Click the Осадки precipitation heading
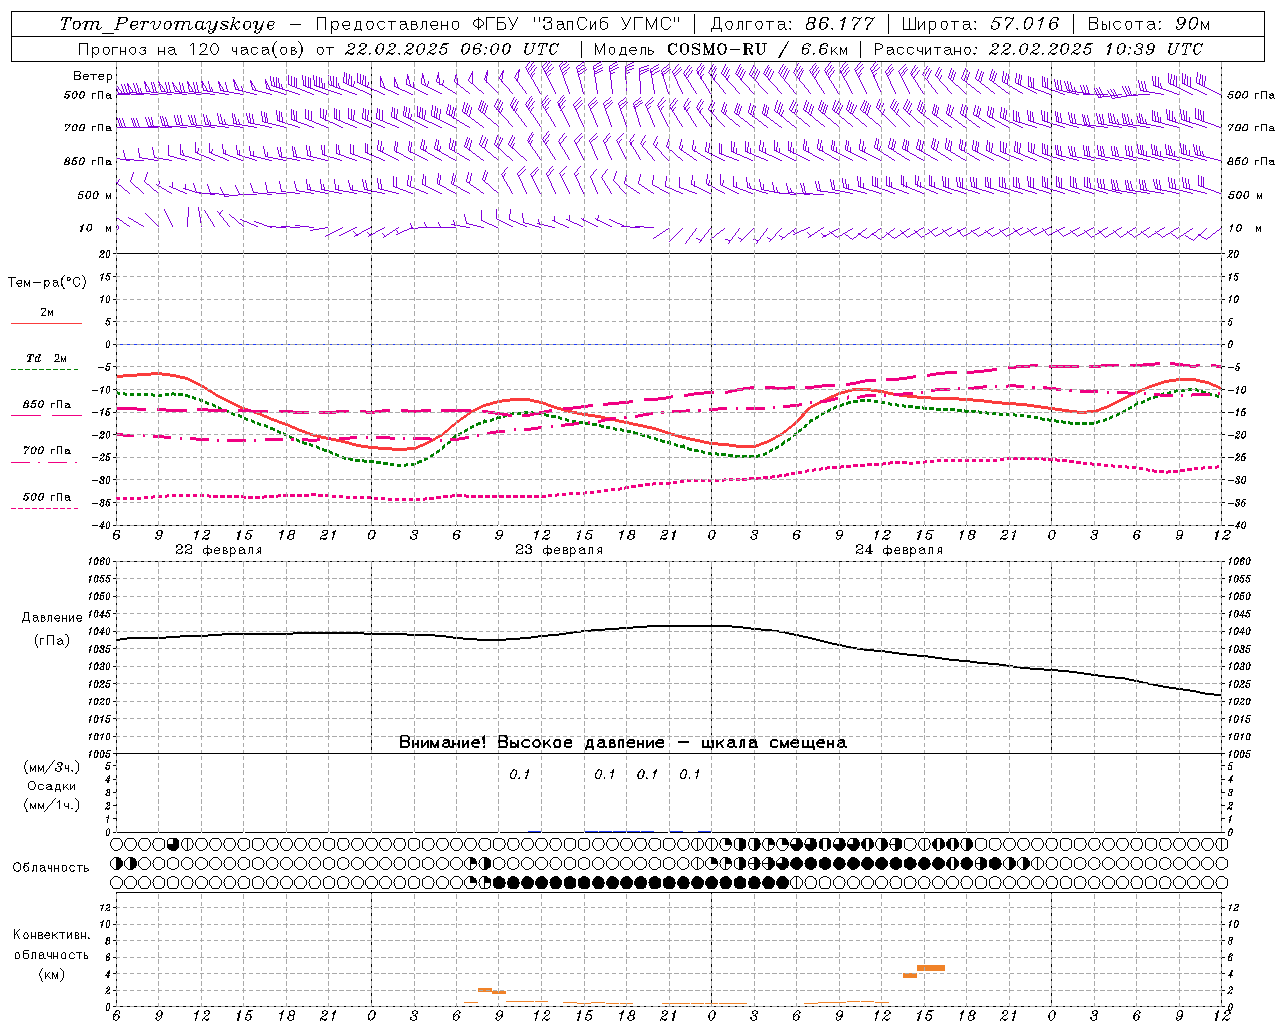Screen dimensions: 1280x1024 (x=52, y=786)
